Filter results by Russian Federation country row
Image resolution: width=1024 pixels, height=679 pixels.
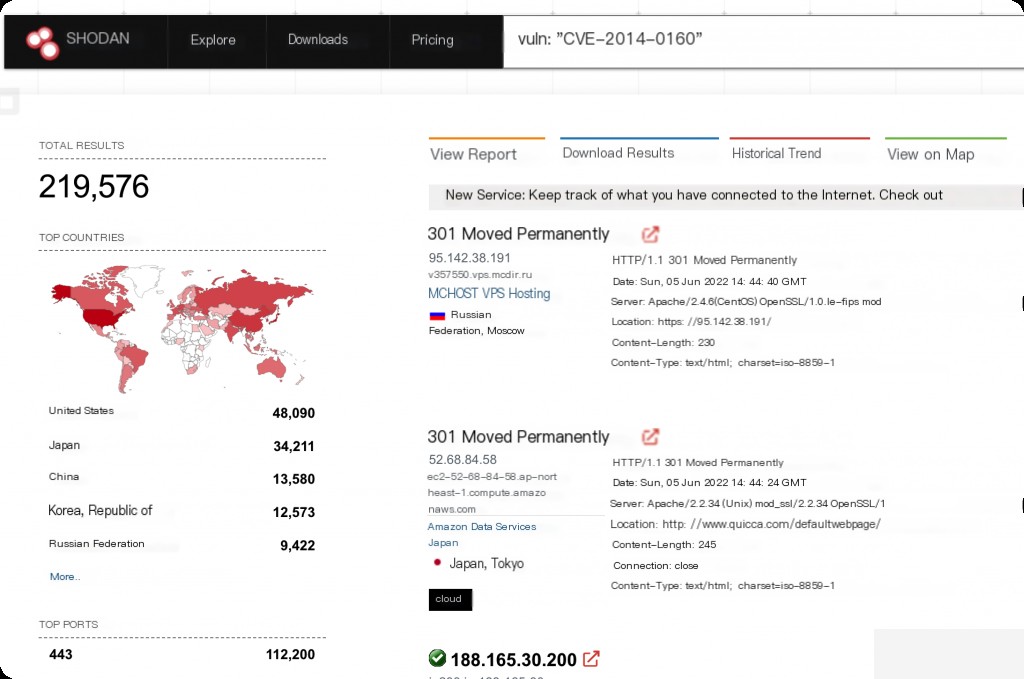[x=97, y=543]
